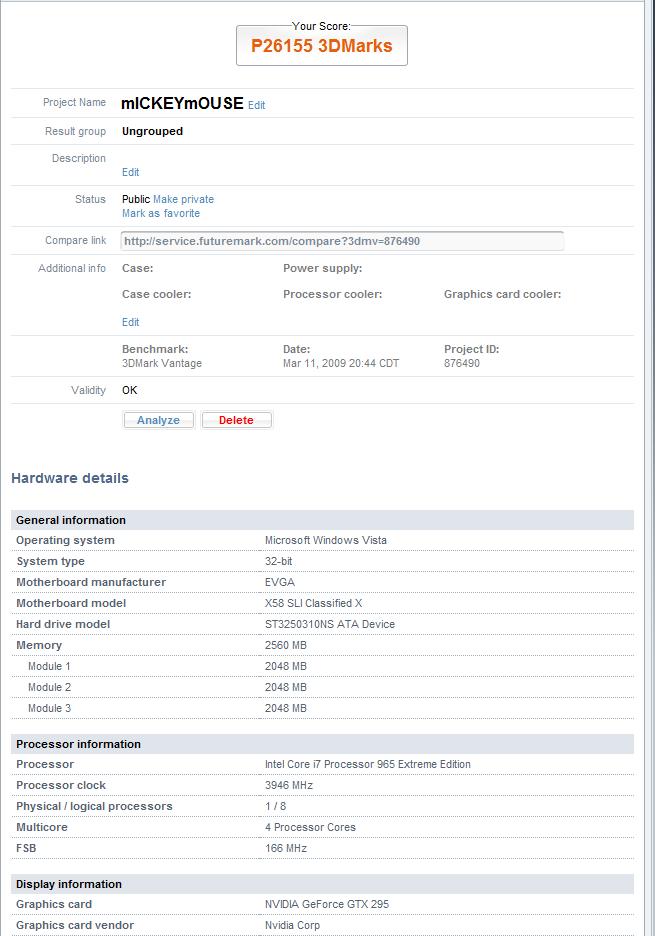Screen dimensions: 655x936
Task: Click the Display information section header
Action: tap(322, 884)
